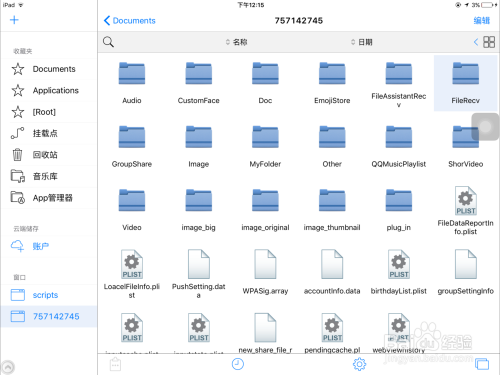Open accountInfo.data file
Screen dimensions: 500x375
coord(332,272)
